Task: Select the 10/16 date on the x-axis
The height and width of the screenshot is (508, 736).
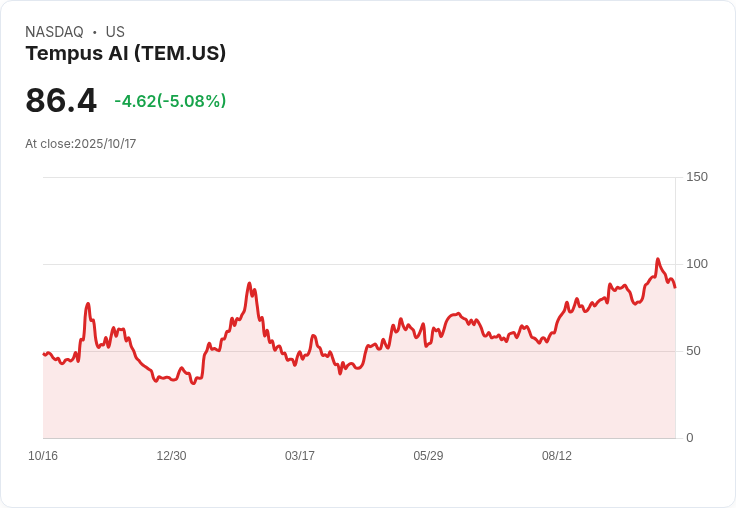Action: tap(43, 456)
